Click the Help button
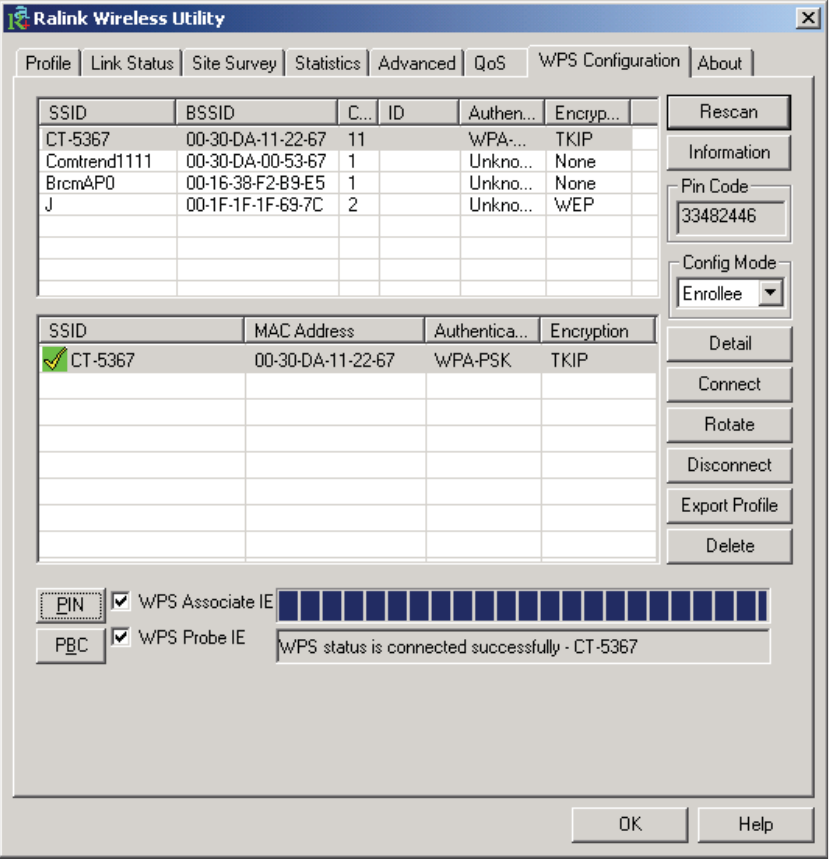Viewport: 829px width, 859px height. point(755,824)
